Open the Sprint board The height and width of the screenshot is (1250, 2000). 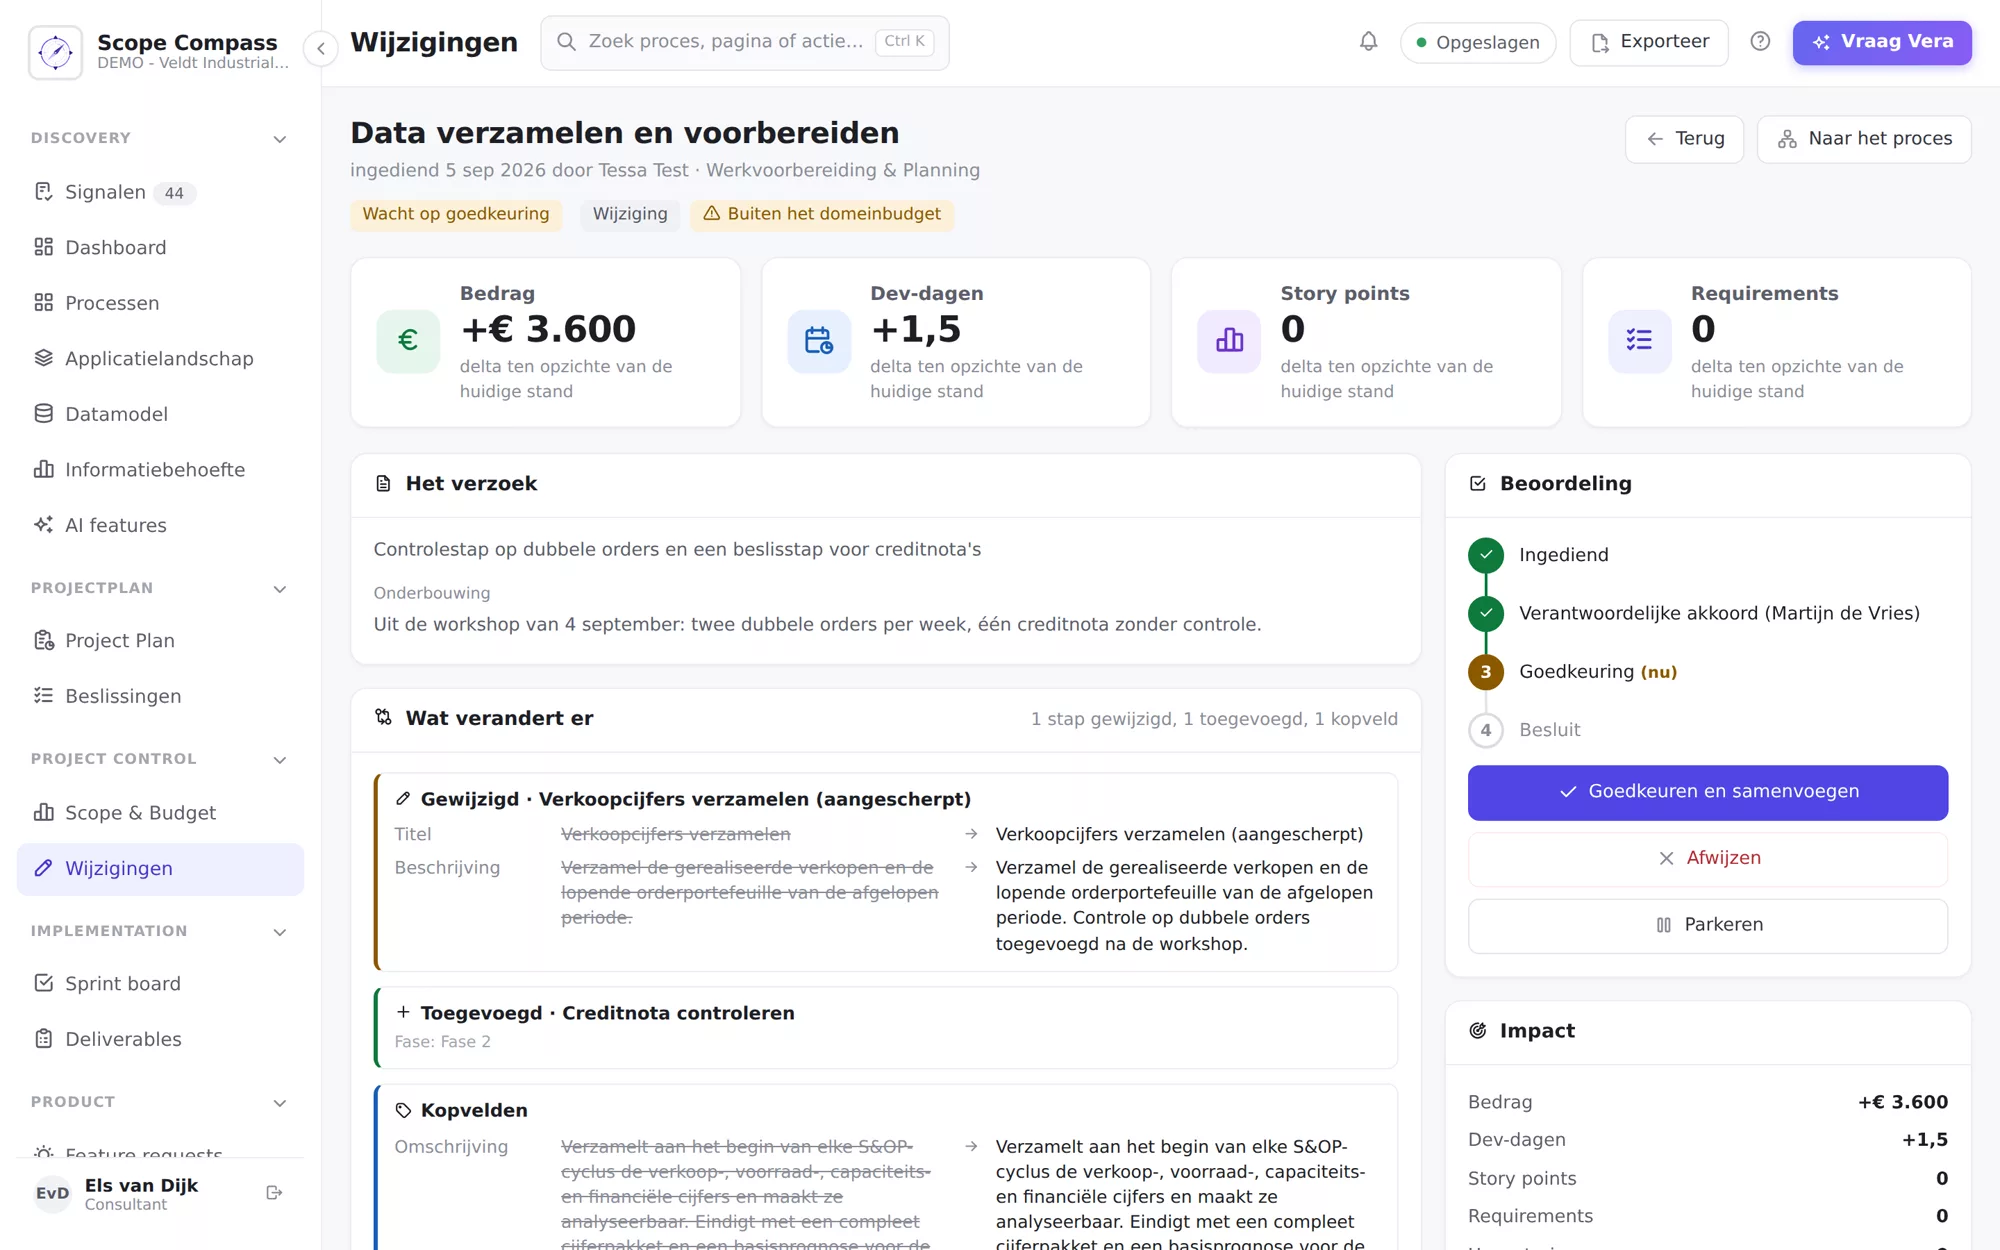(x=160, y=984)
